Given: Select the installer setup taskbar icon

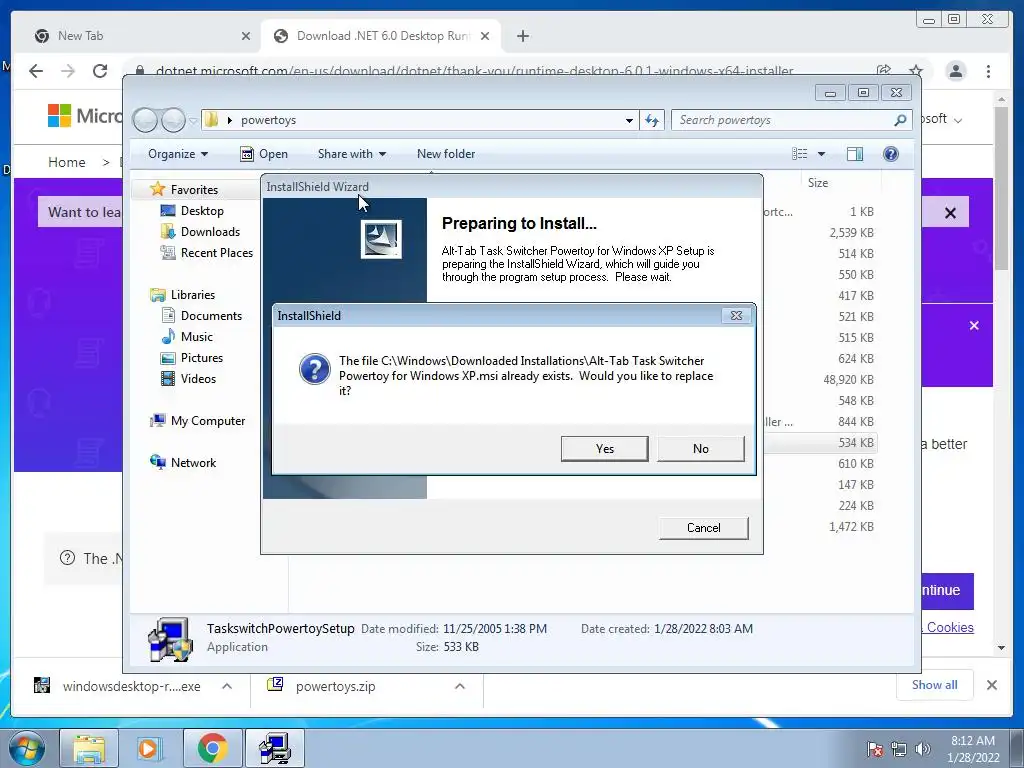Looking at the screenshot, I should 274,748.
